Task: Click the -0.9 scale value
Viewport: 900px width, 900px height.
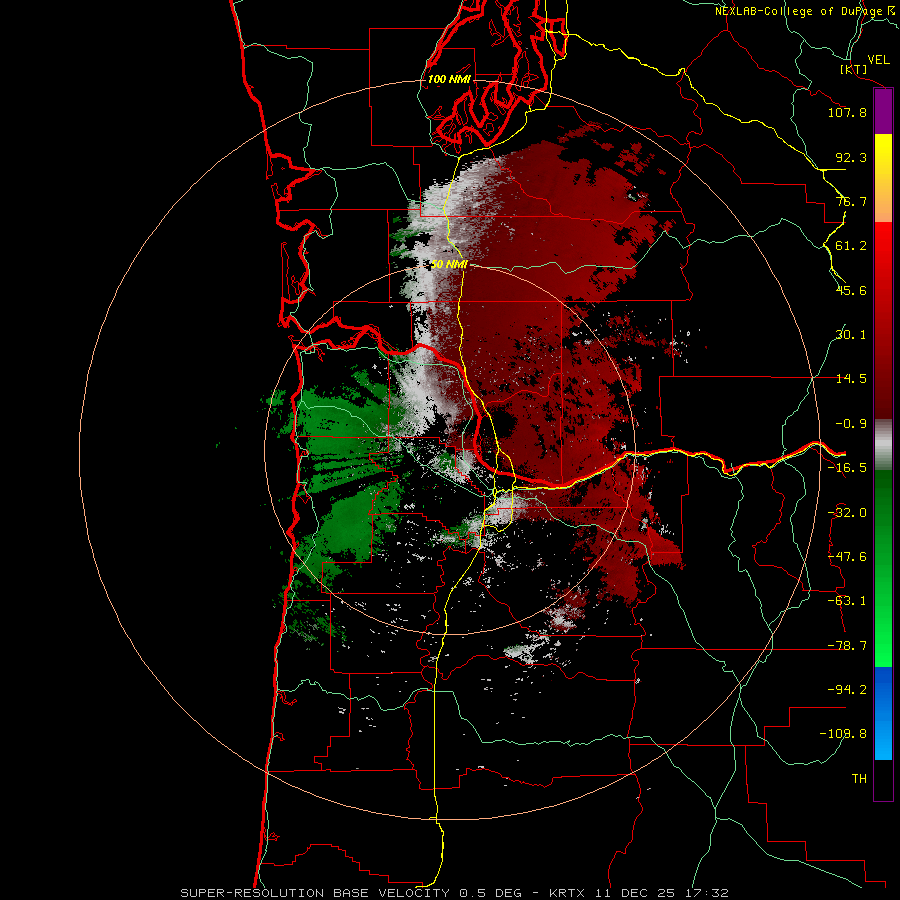Action: point(851,424)
